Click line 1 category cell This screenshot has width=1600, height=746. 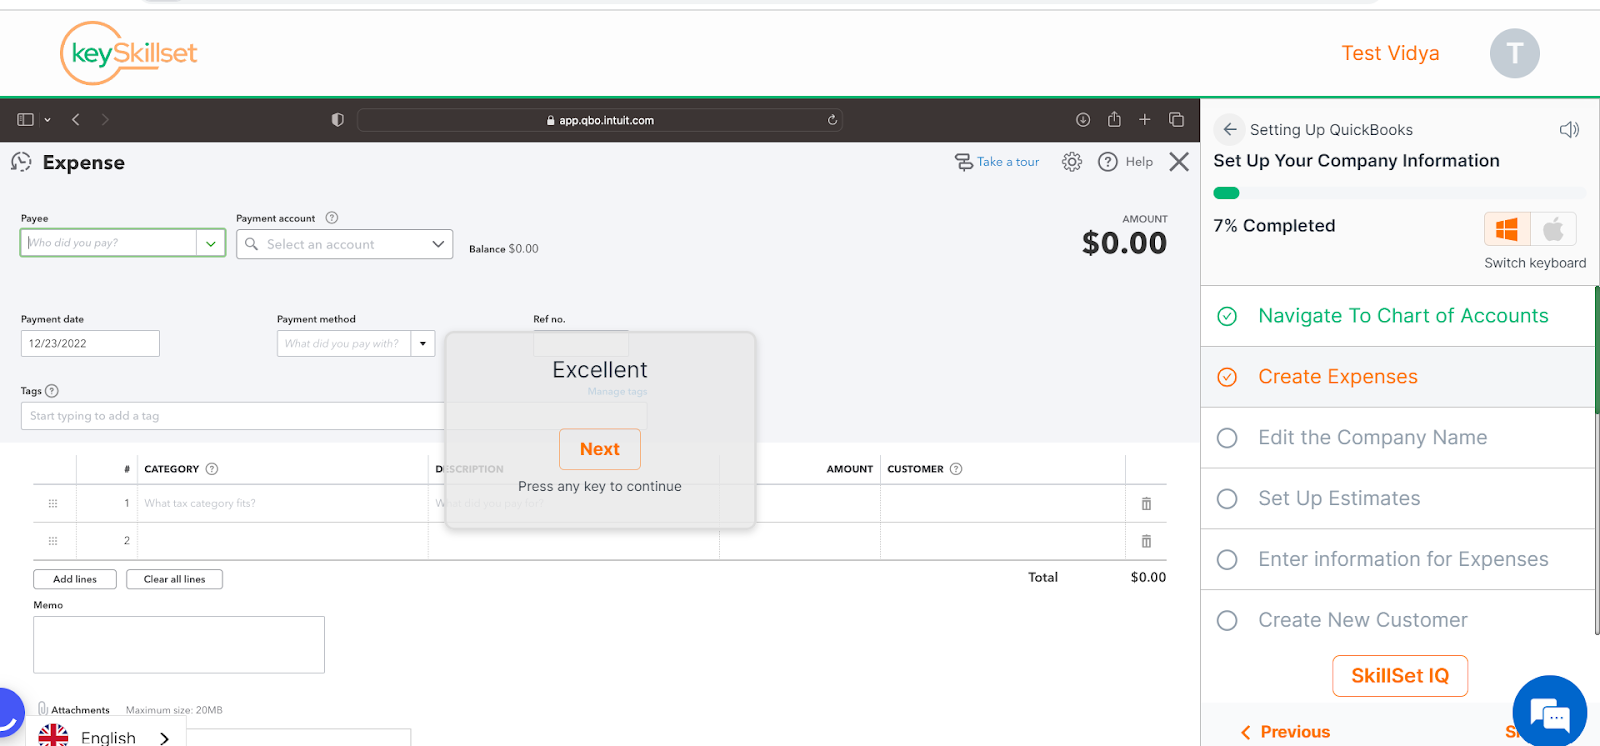click(283, 504)
